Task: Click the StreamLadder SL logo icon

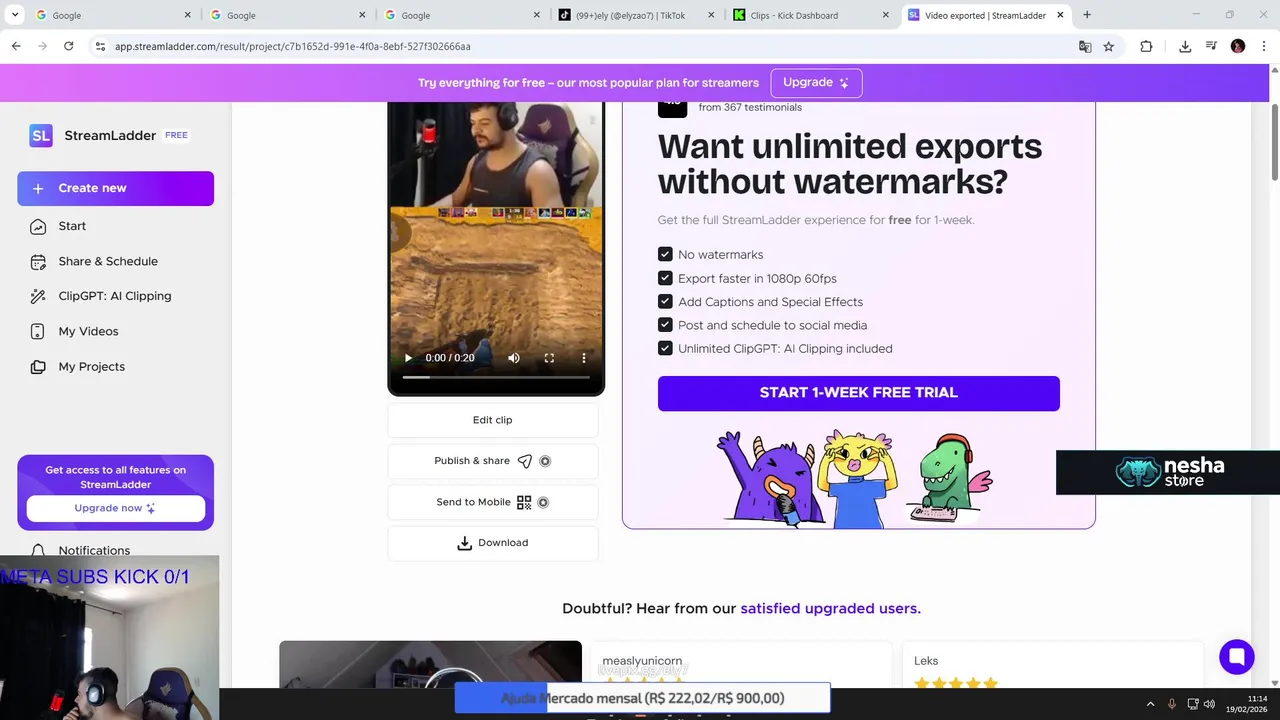Action: pyautogui.click(x=41, y=136)
